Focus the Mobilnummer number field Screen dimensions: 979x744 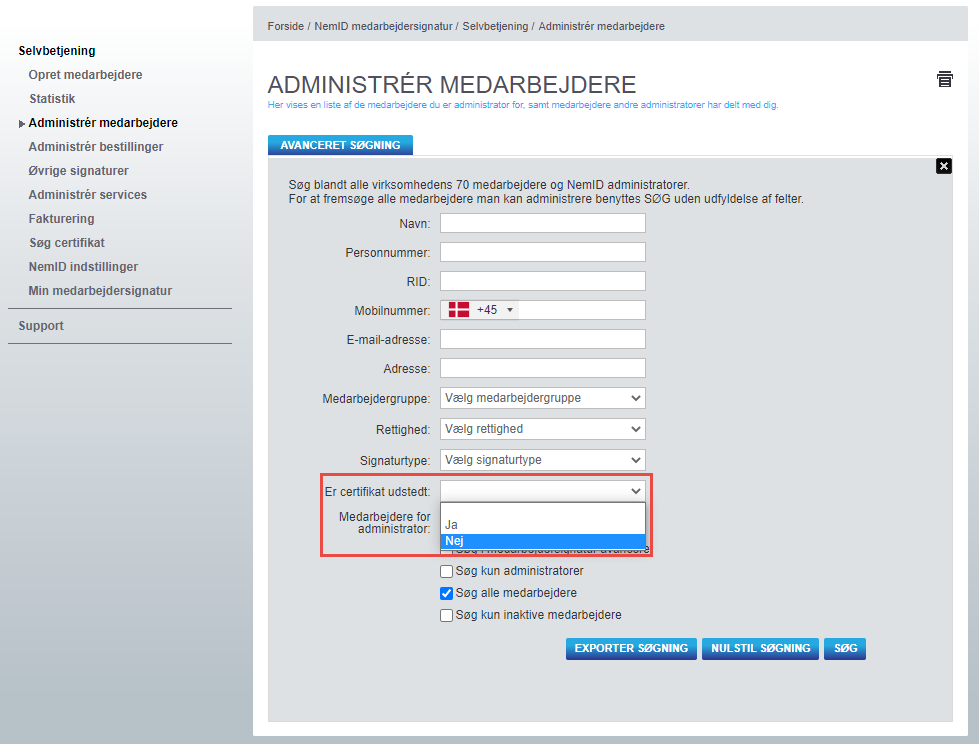(x=581, y=310)
